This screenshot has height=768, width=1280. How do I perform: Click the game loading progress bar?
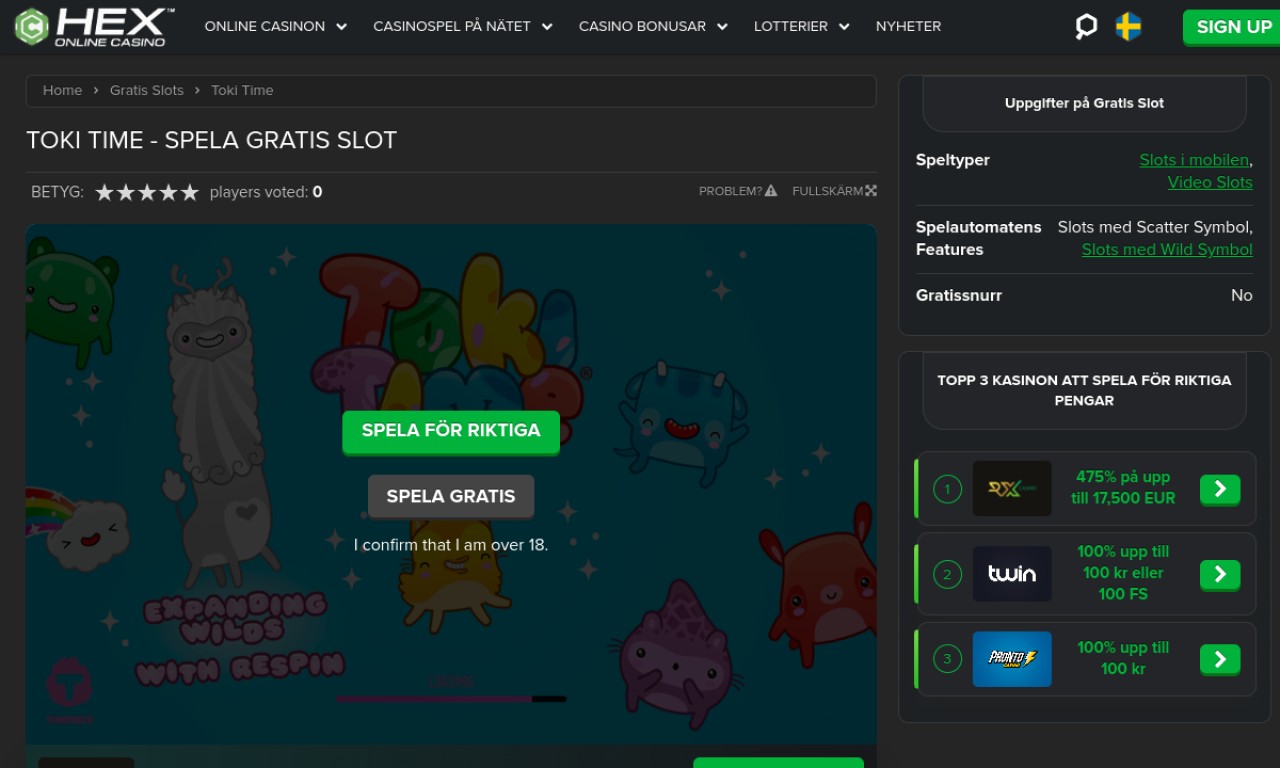coord(451,699)
